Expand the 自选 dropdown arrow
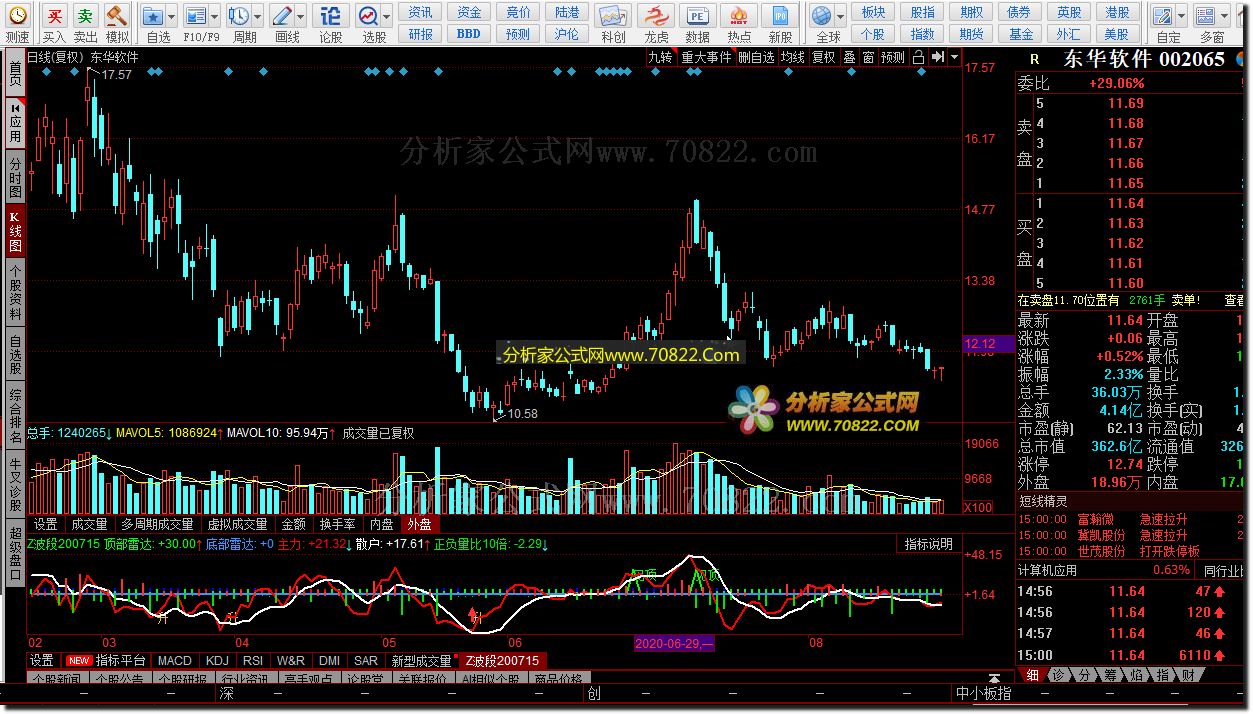The width and height of the screenshot is (1253, 714). click(x=172, y=16)
